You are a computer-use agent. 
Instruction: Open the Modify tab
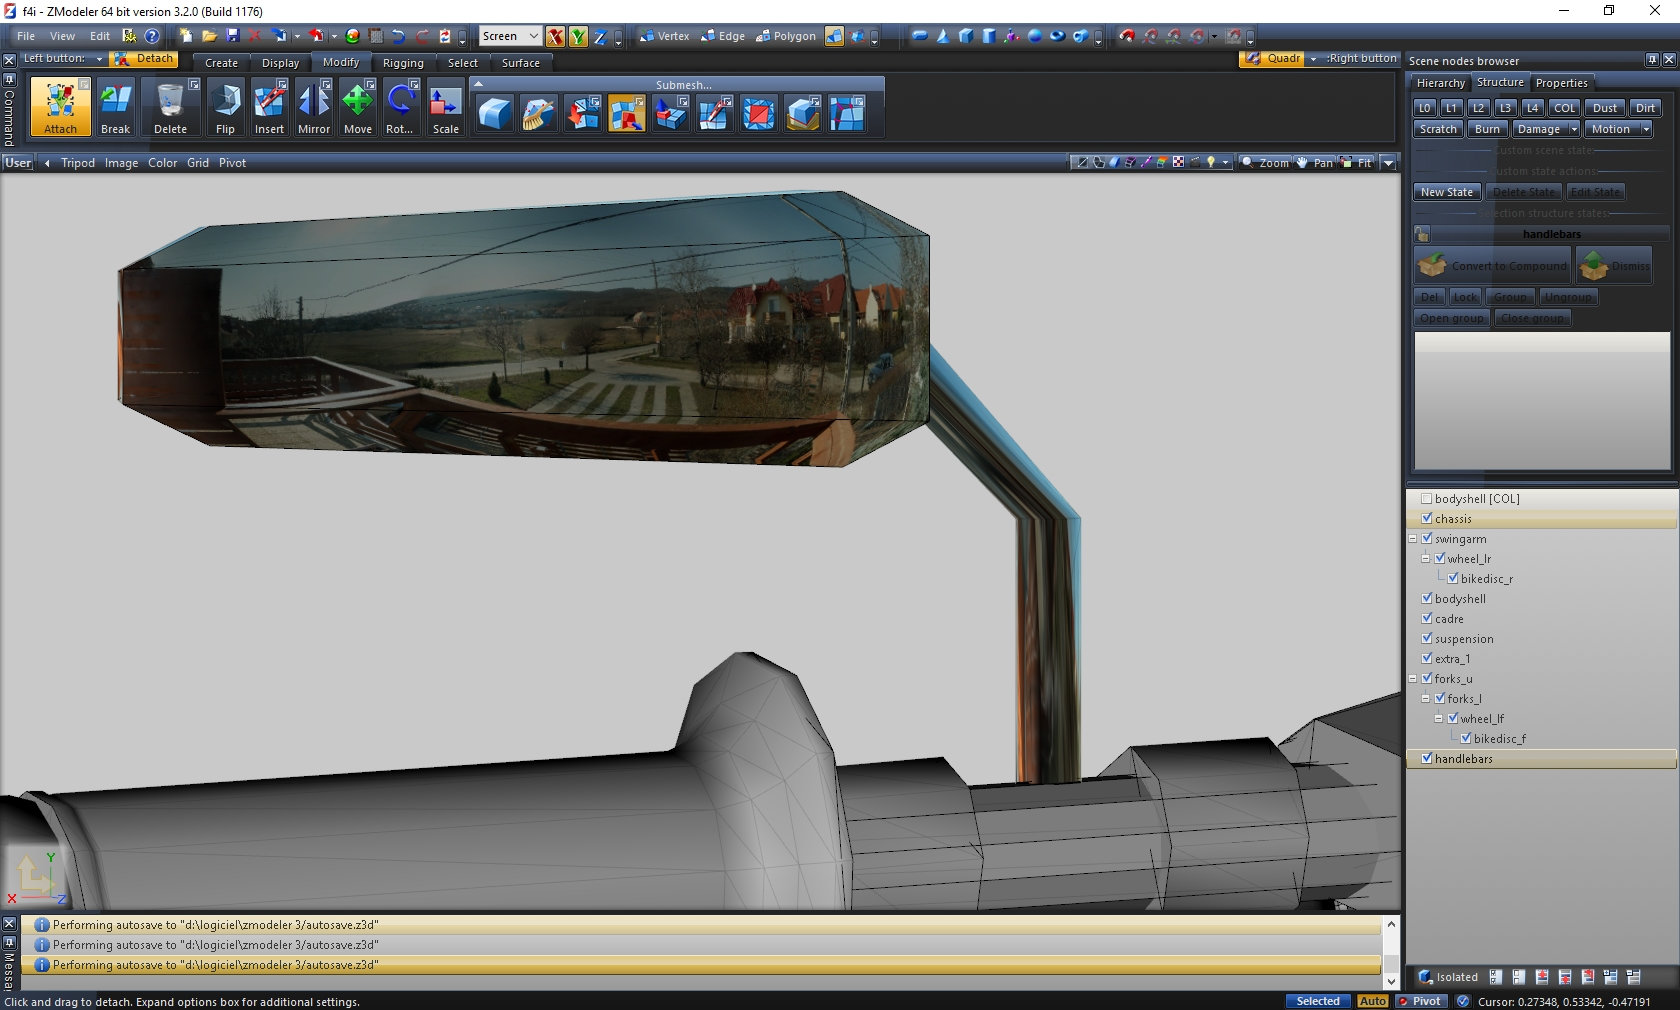[340, 62]
